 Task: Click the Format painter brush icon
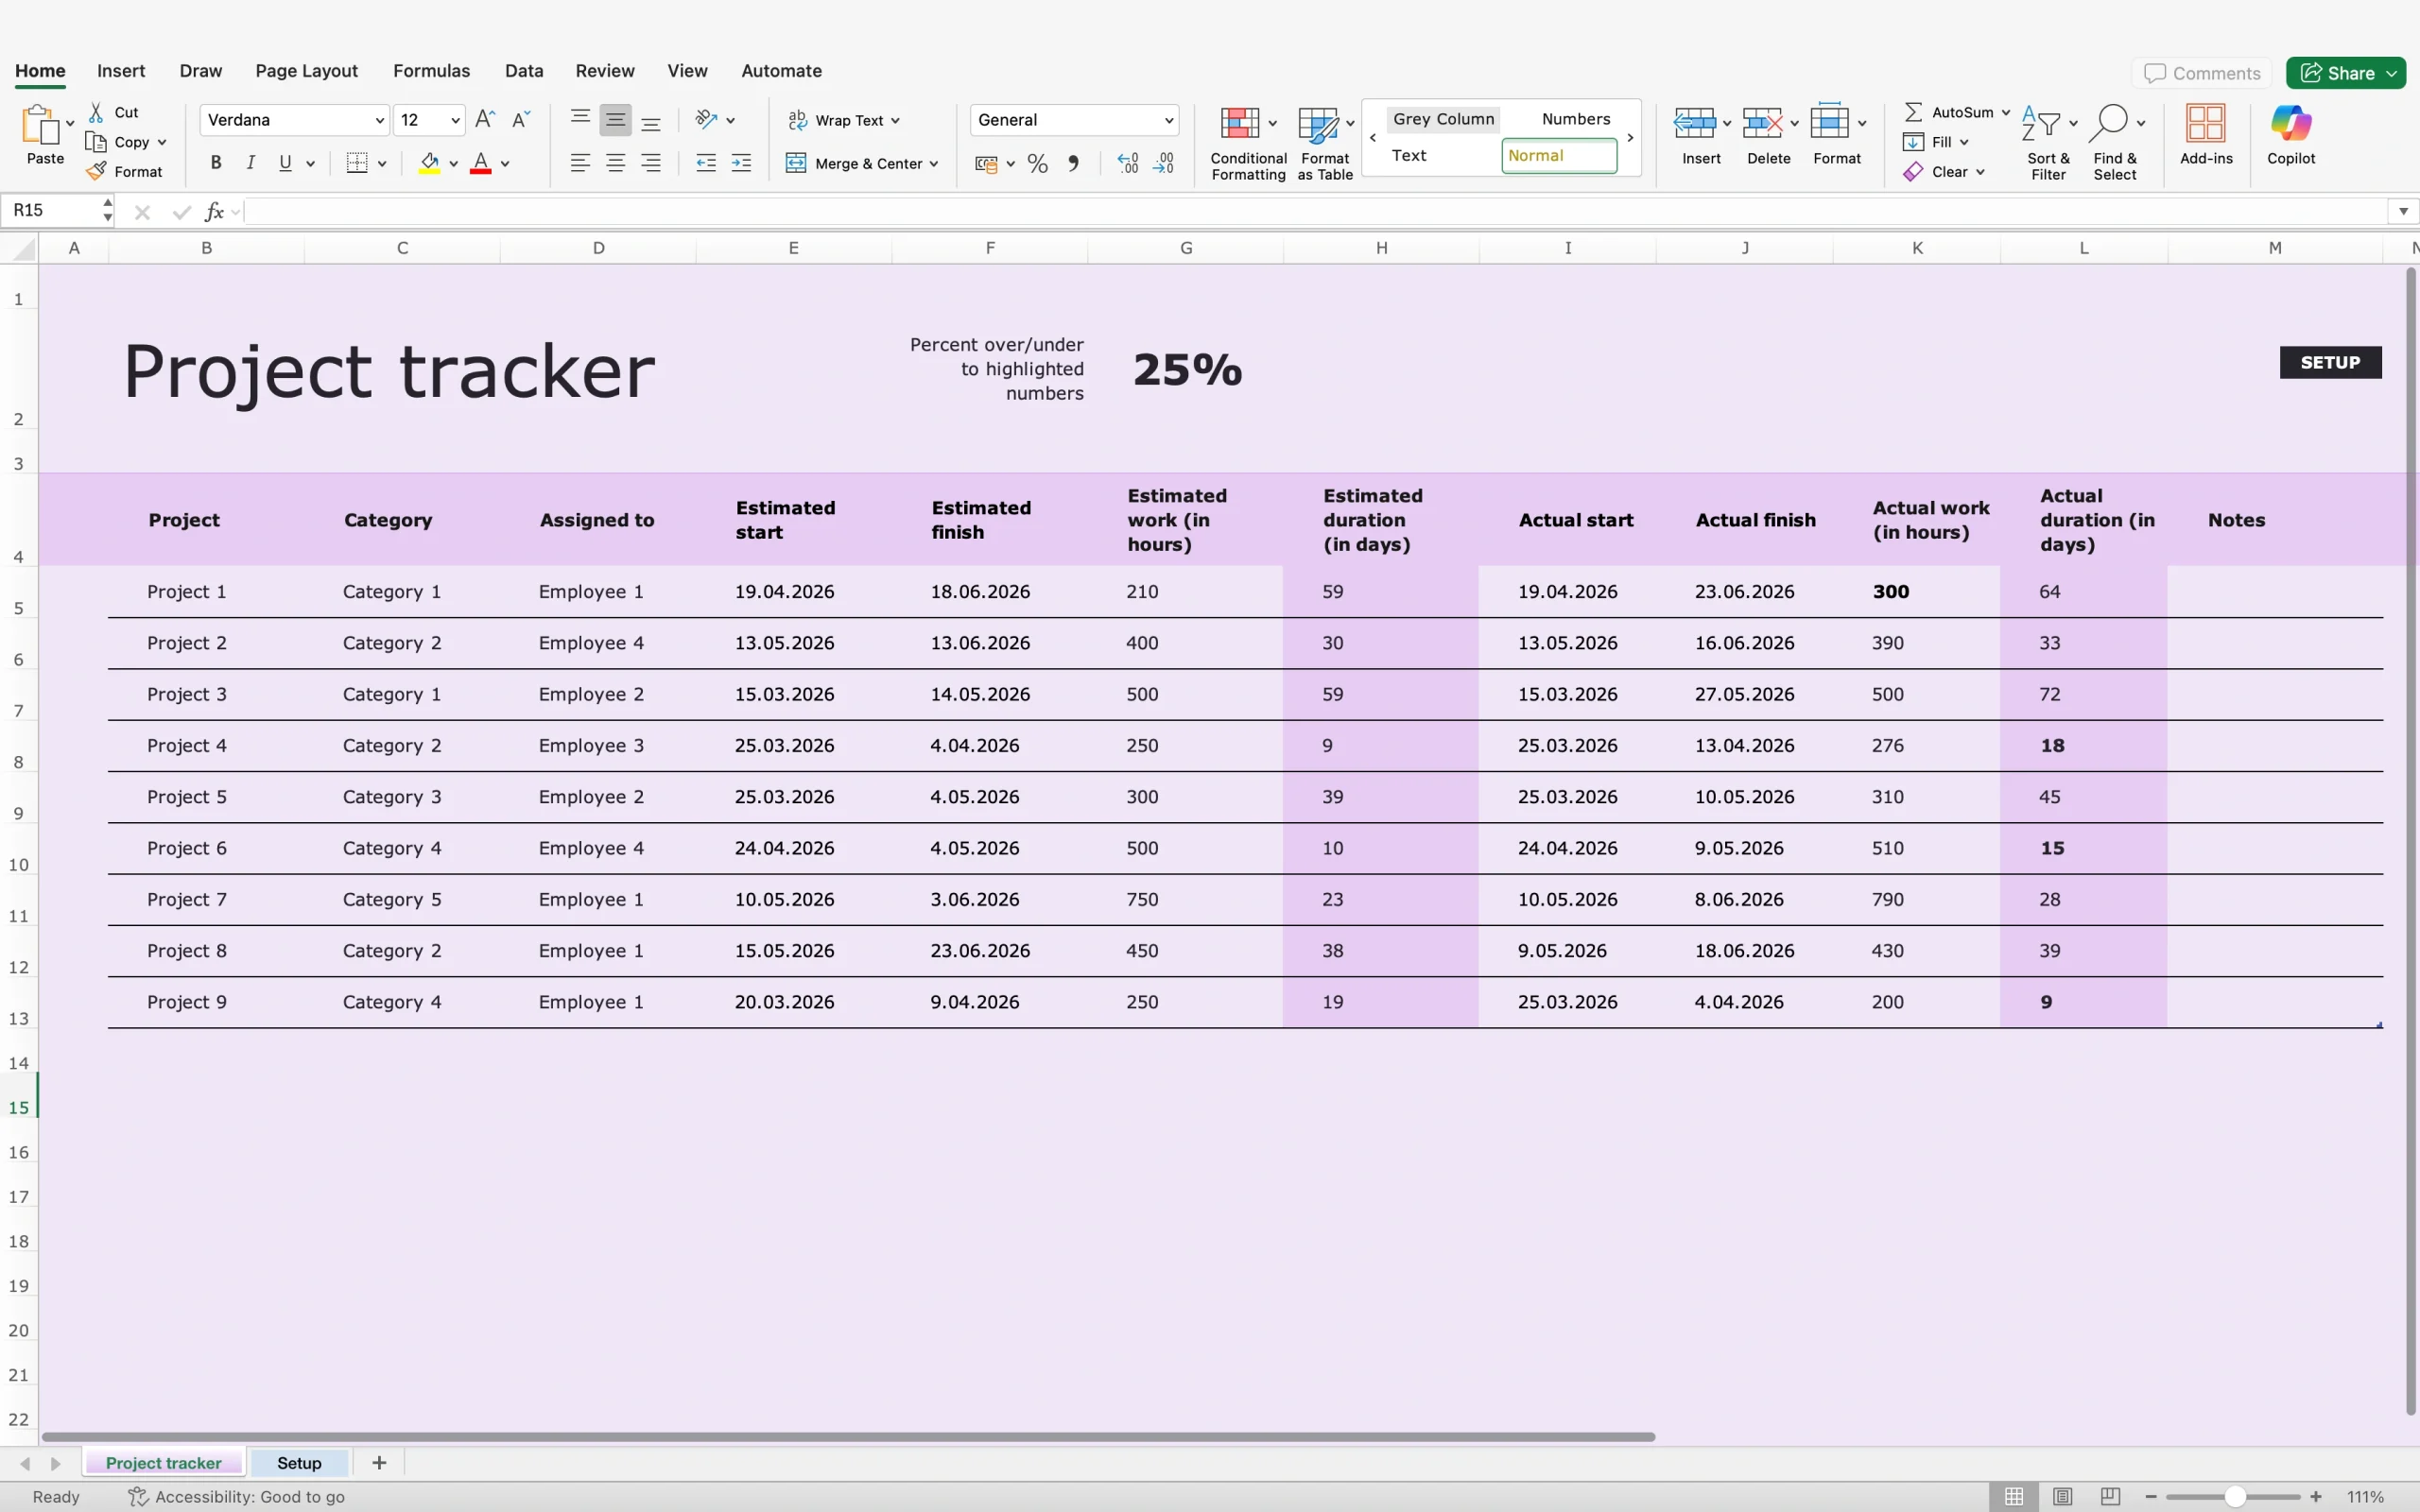click(x=96, y=171)
